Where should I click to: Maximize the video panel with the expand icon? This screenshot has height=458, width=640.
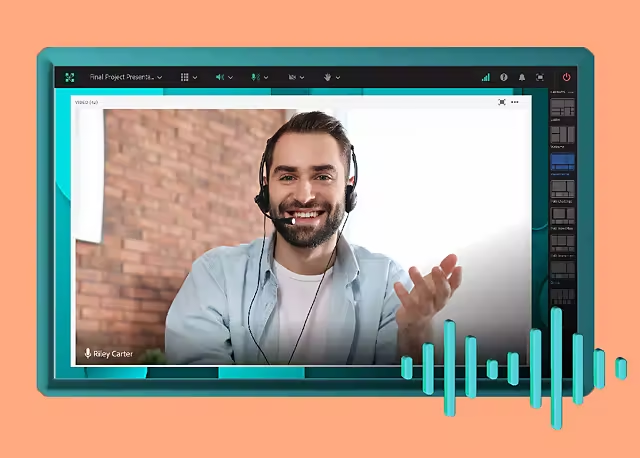[502, 102]
